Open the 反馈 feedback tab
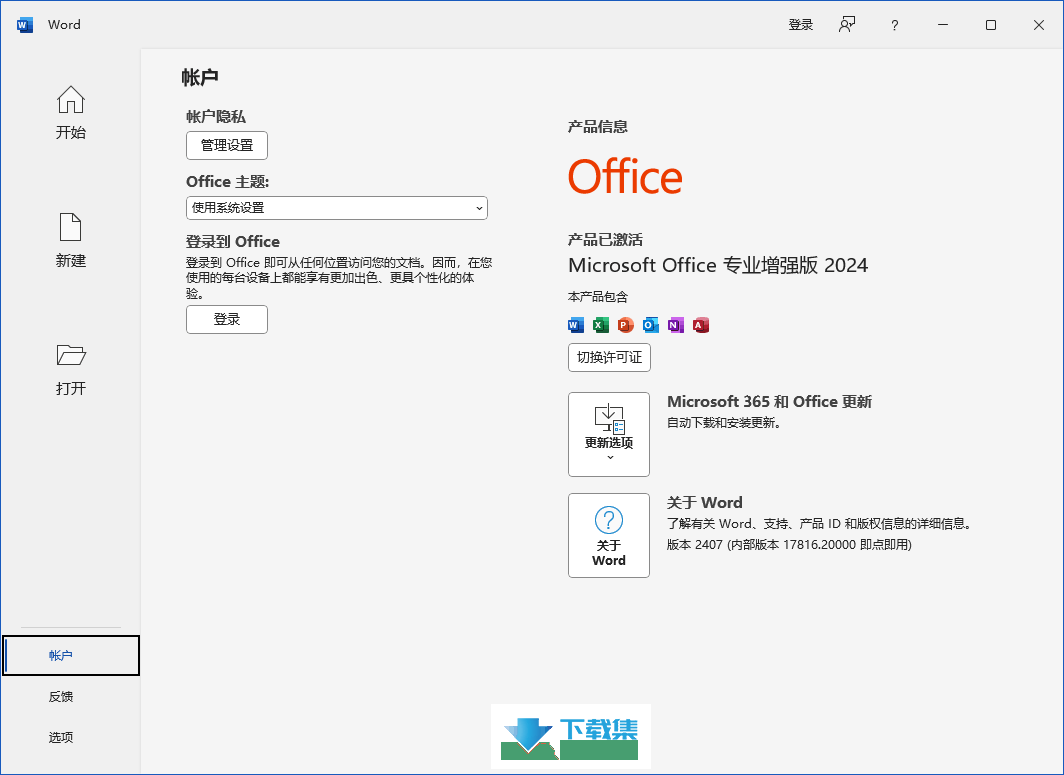 (x=61, y=696)
